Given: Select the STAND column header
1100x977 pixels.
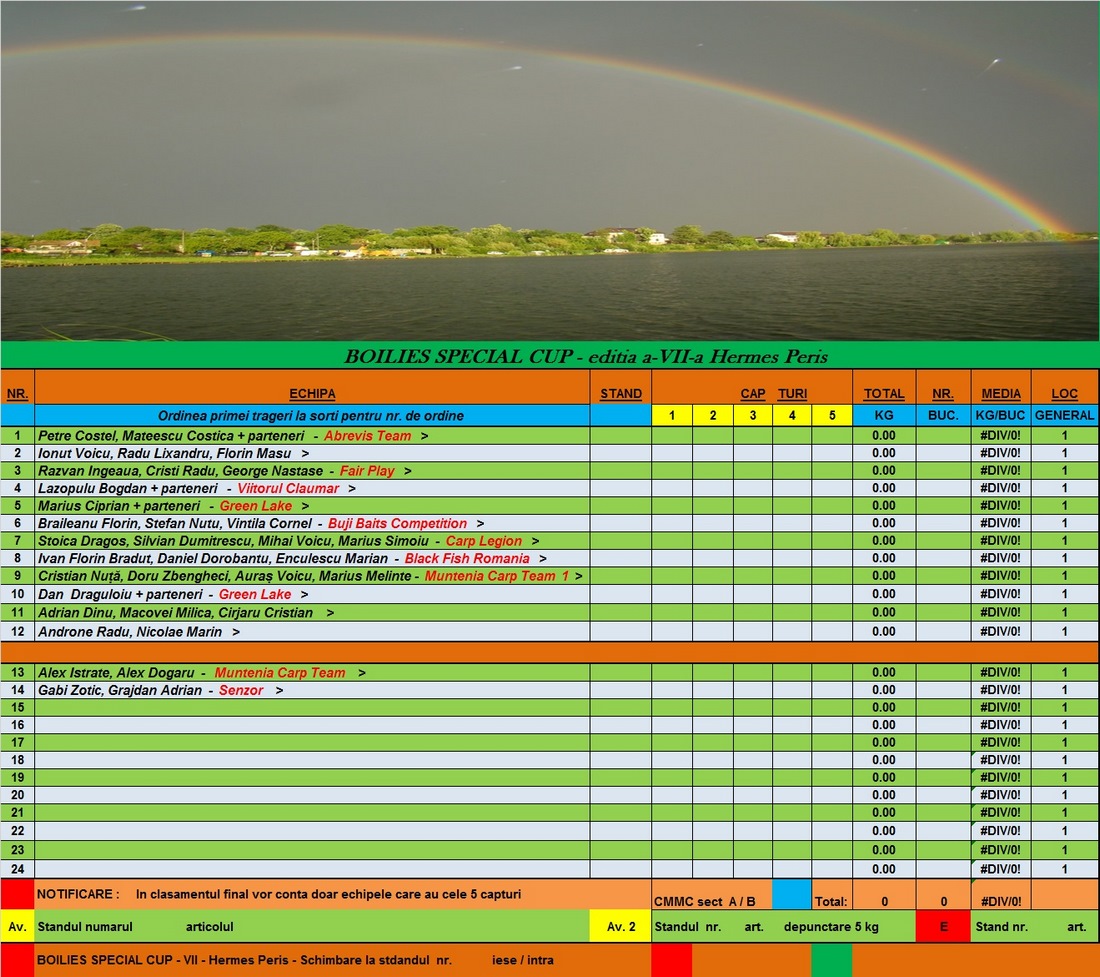Looking at the screenshot, I should 620,394.
